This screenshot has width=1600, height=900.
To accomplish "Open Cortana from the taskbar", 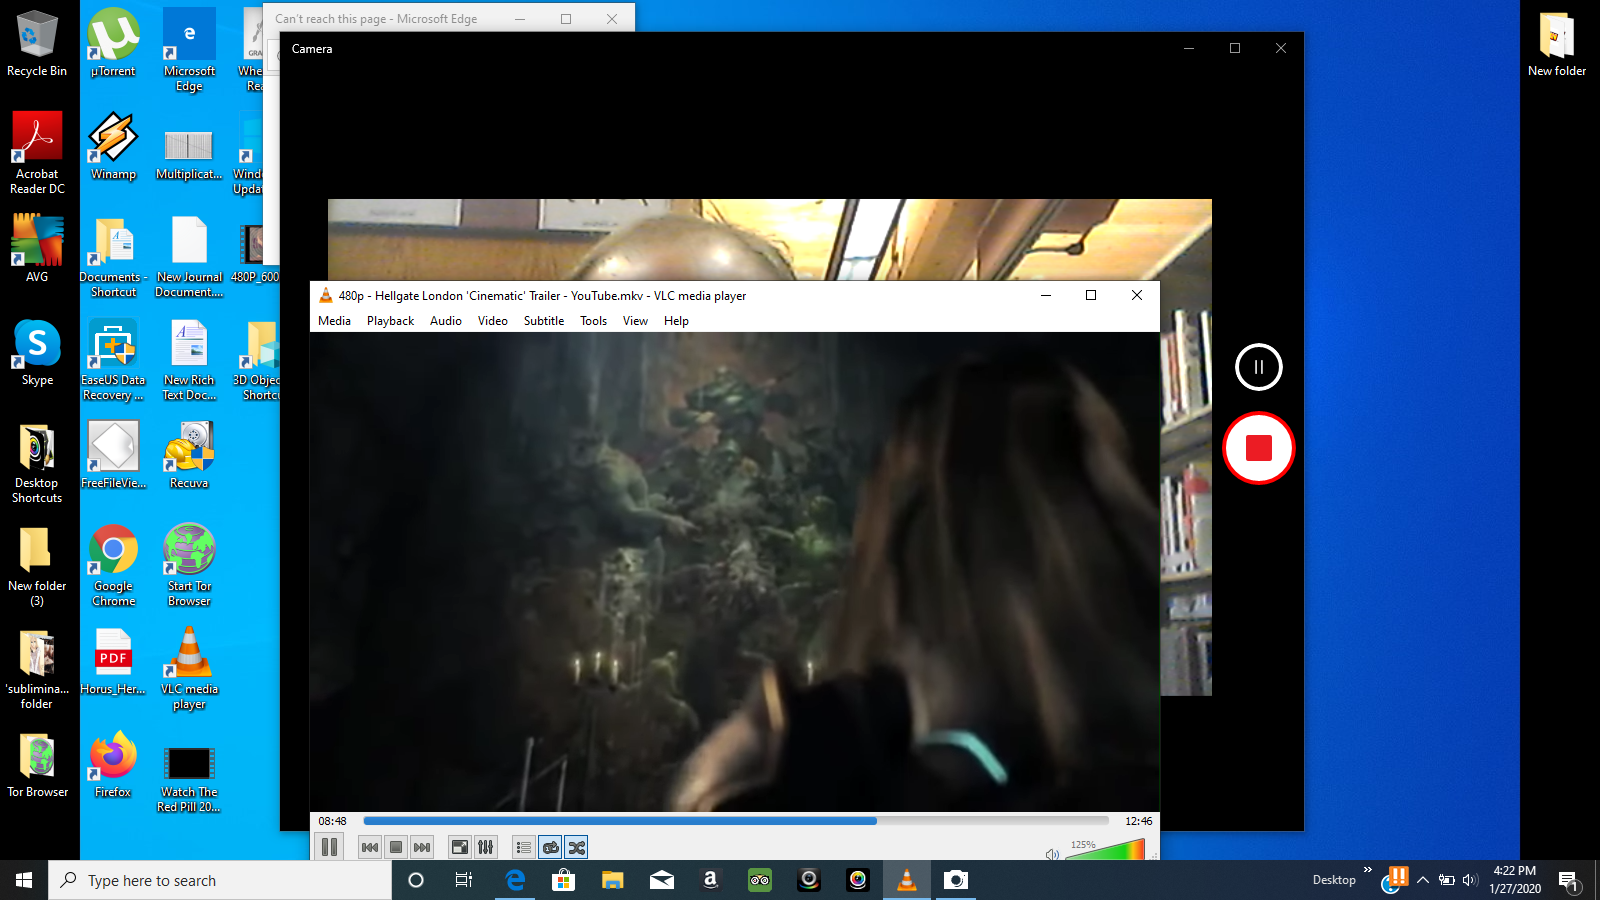I will tap(416, 880).
